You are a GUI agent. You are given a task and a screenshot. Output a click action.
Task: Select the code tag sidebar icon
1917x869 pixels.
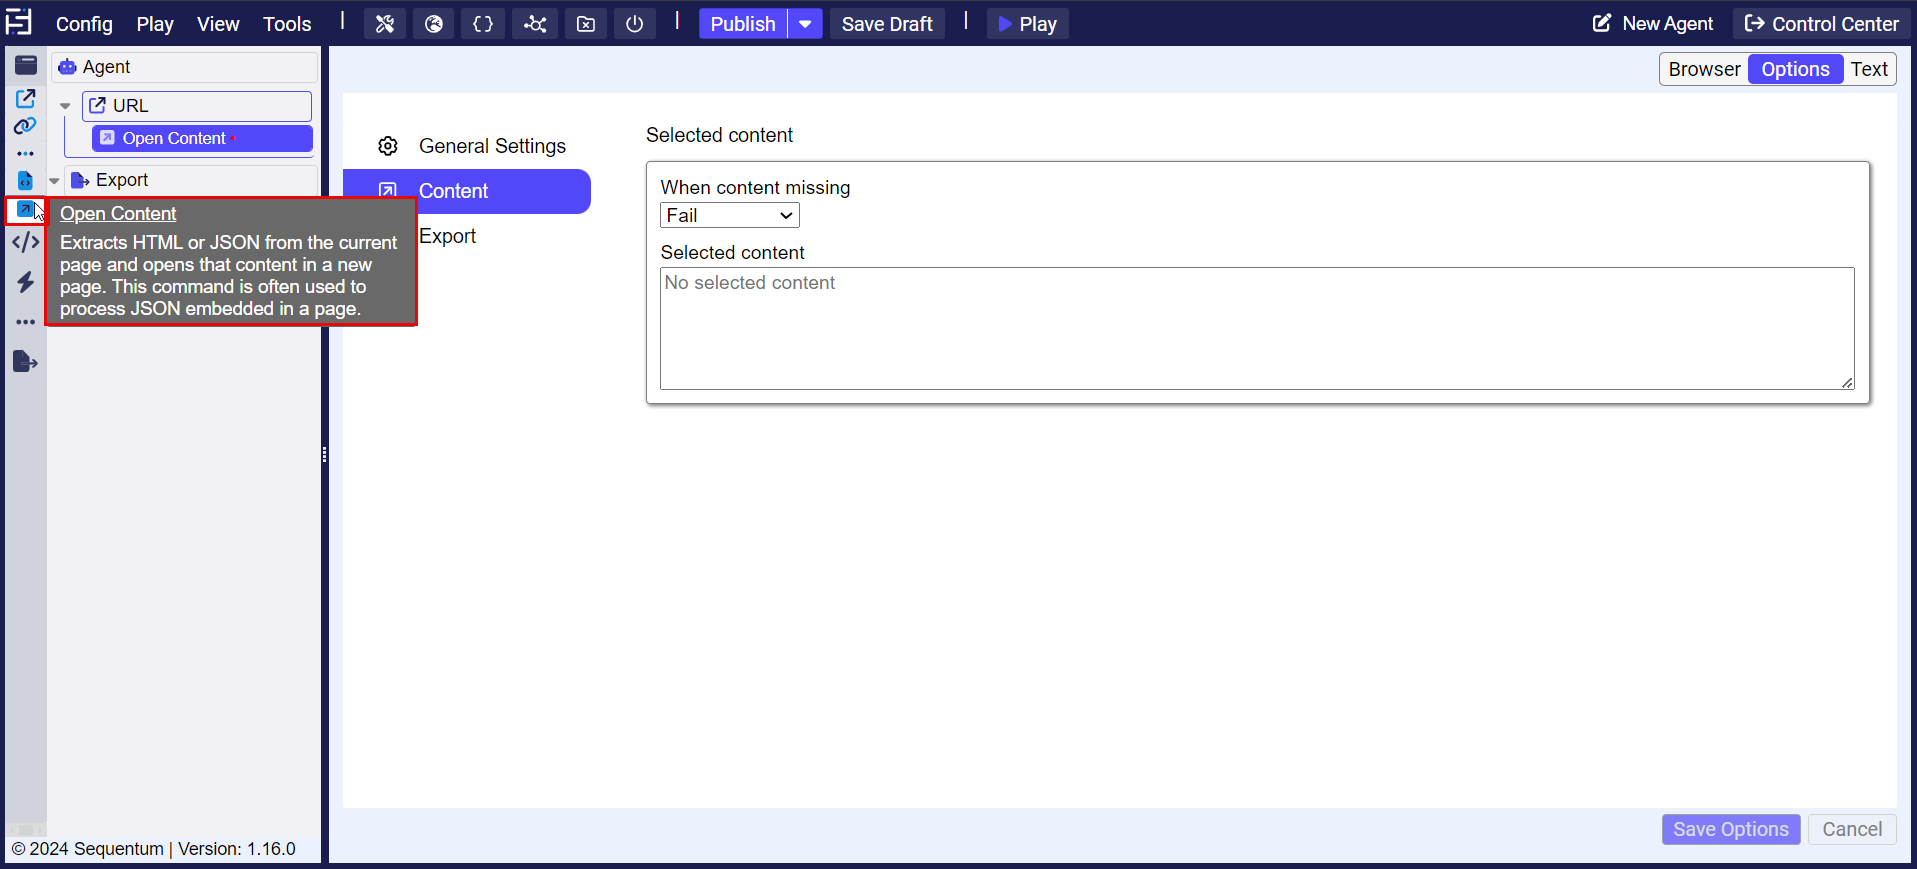point(25,242)
